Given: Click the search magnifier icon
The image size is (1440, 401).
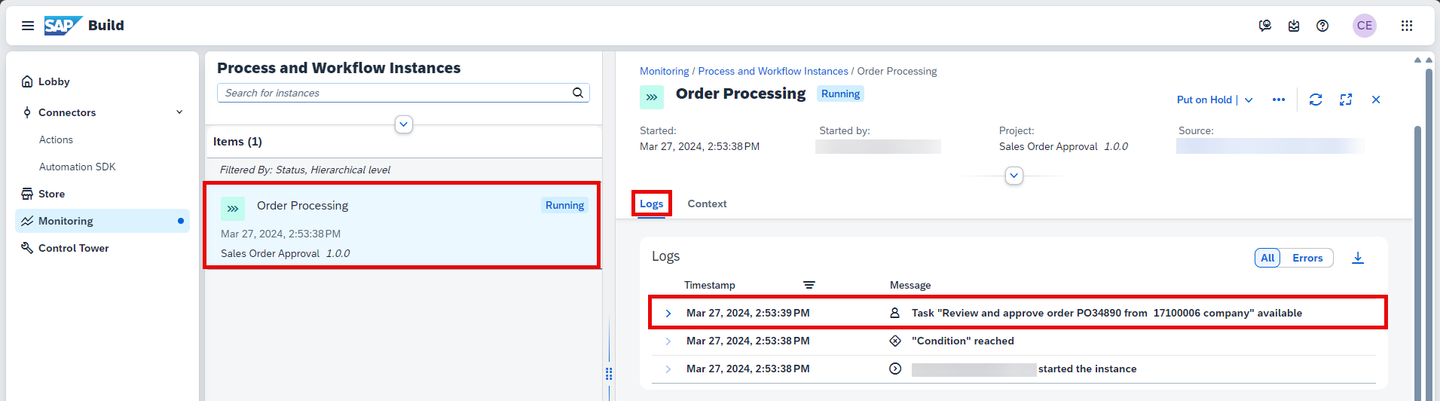Looking at the screenshot, I should point(578,93).
